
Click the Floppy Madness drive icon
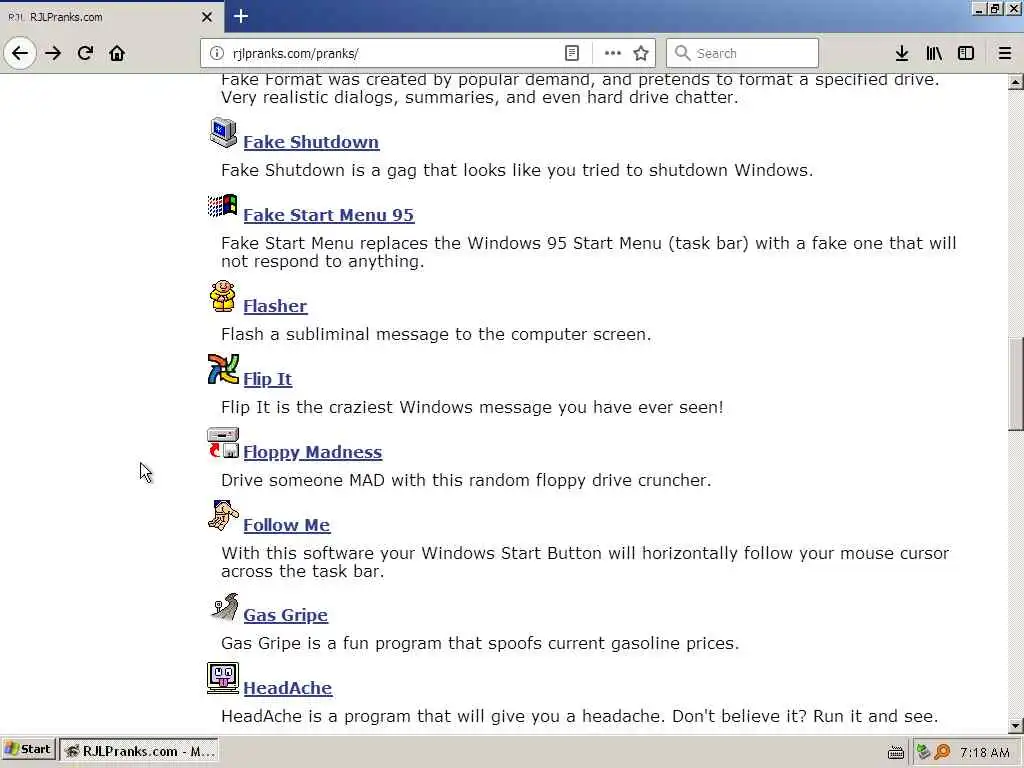[223, 443]
